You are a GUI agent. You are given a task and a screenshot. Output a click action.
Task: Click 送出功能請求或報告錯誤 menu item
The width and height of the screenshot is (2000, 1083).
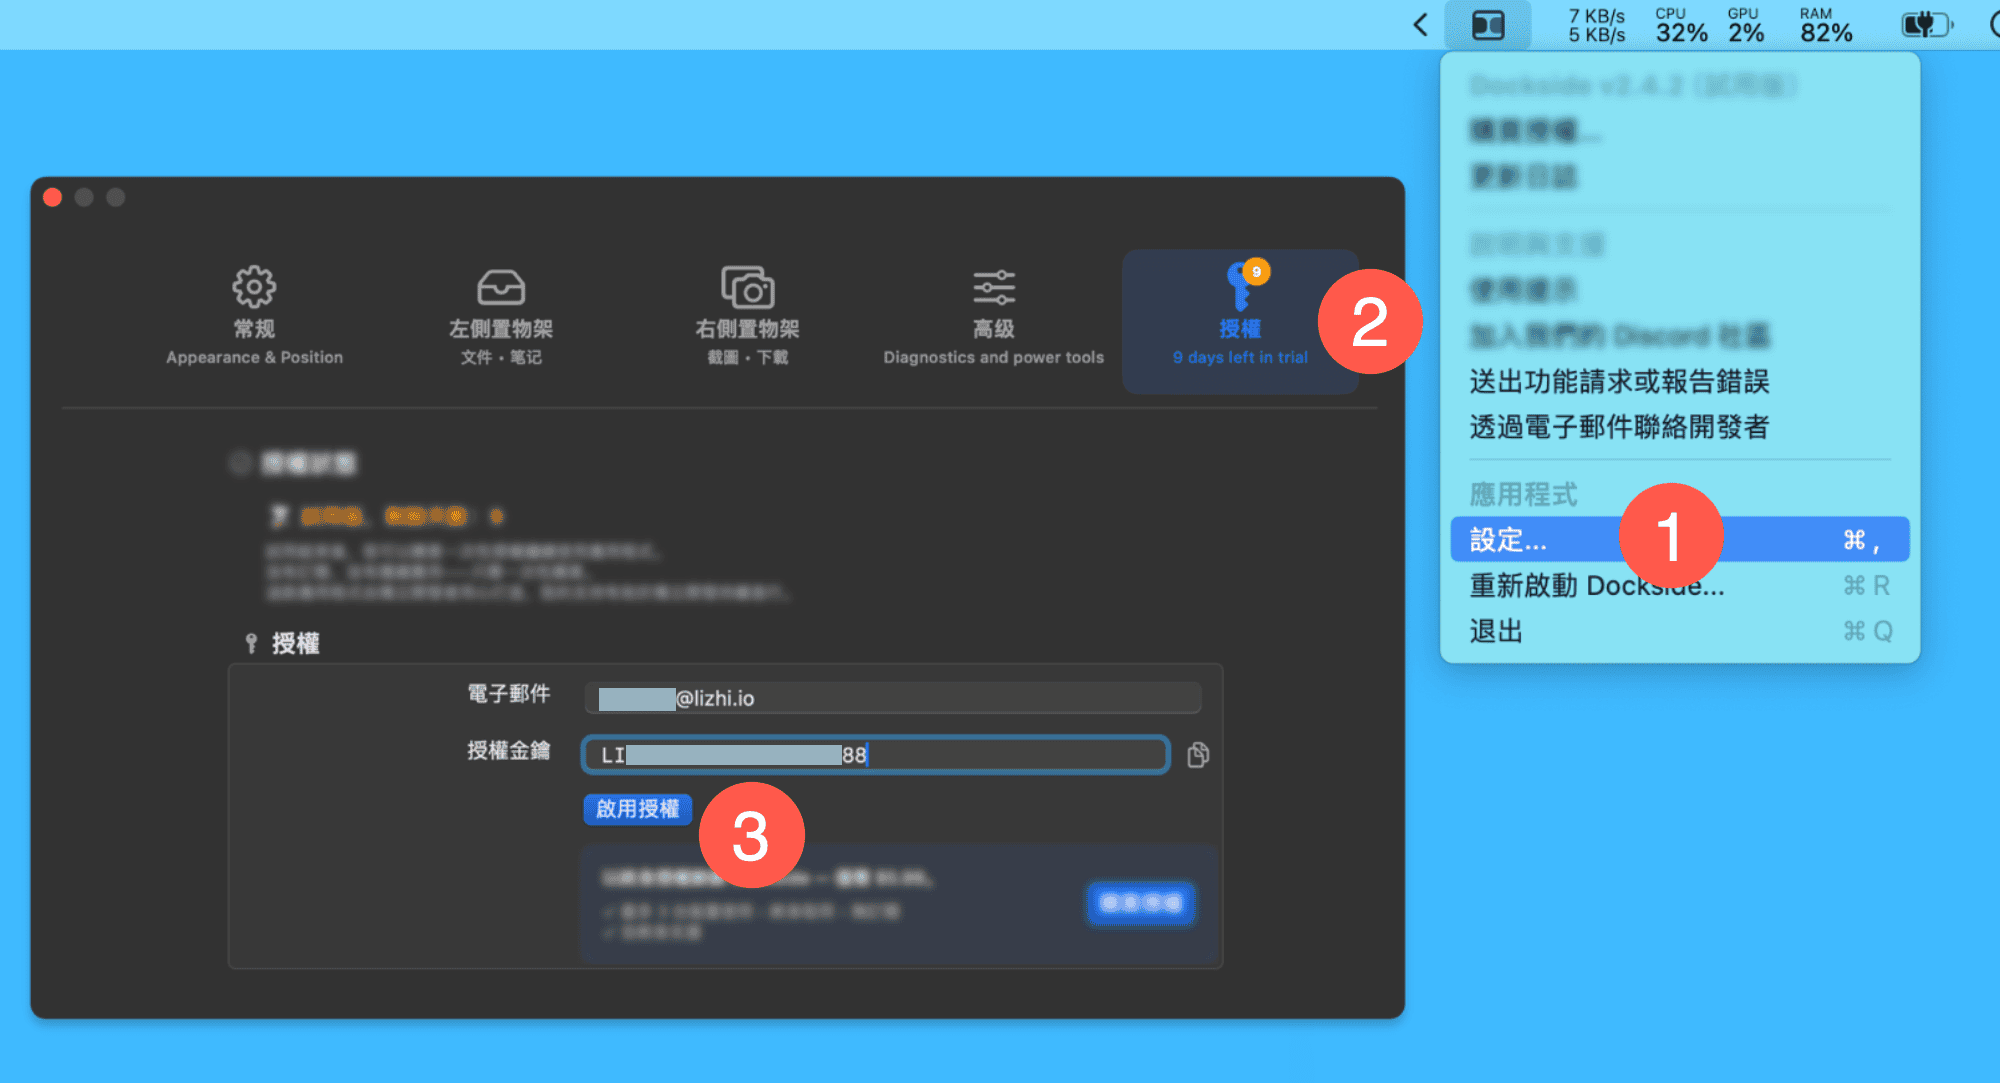1619,381
